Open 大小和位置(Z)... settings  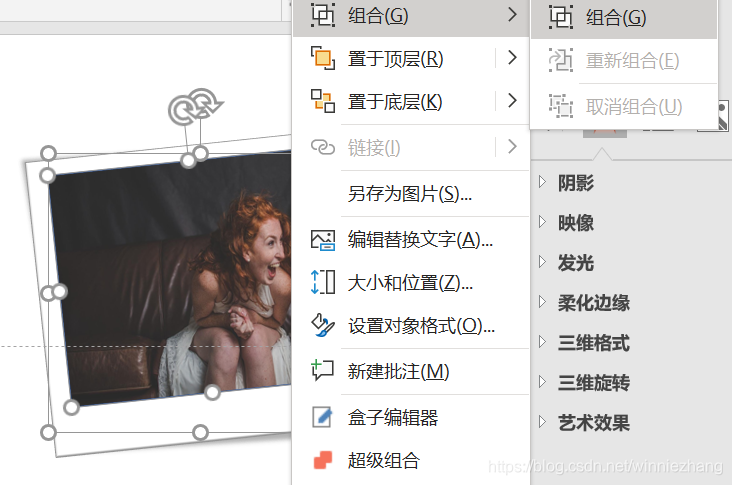pos(411,282)
